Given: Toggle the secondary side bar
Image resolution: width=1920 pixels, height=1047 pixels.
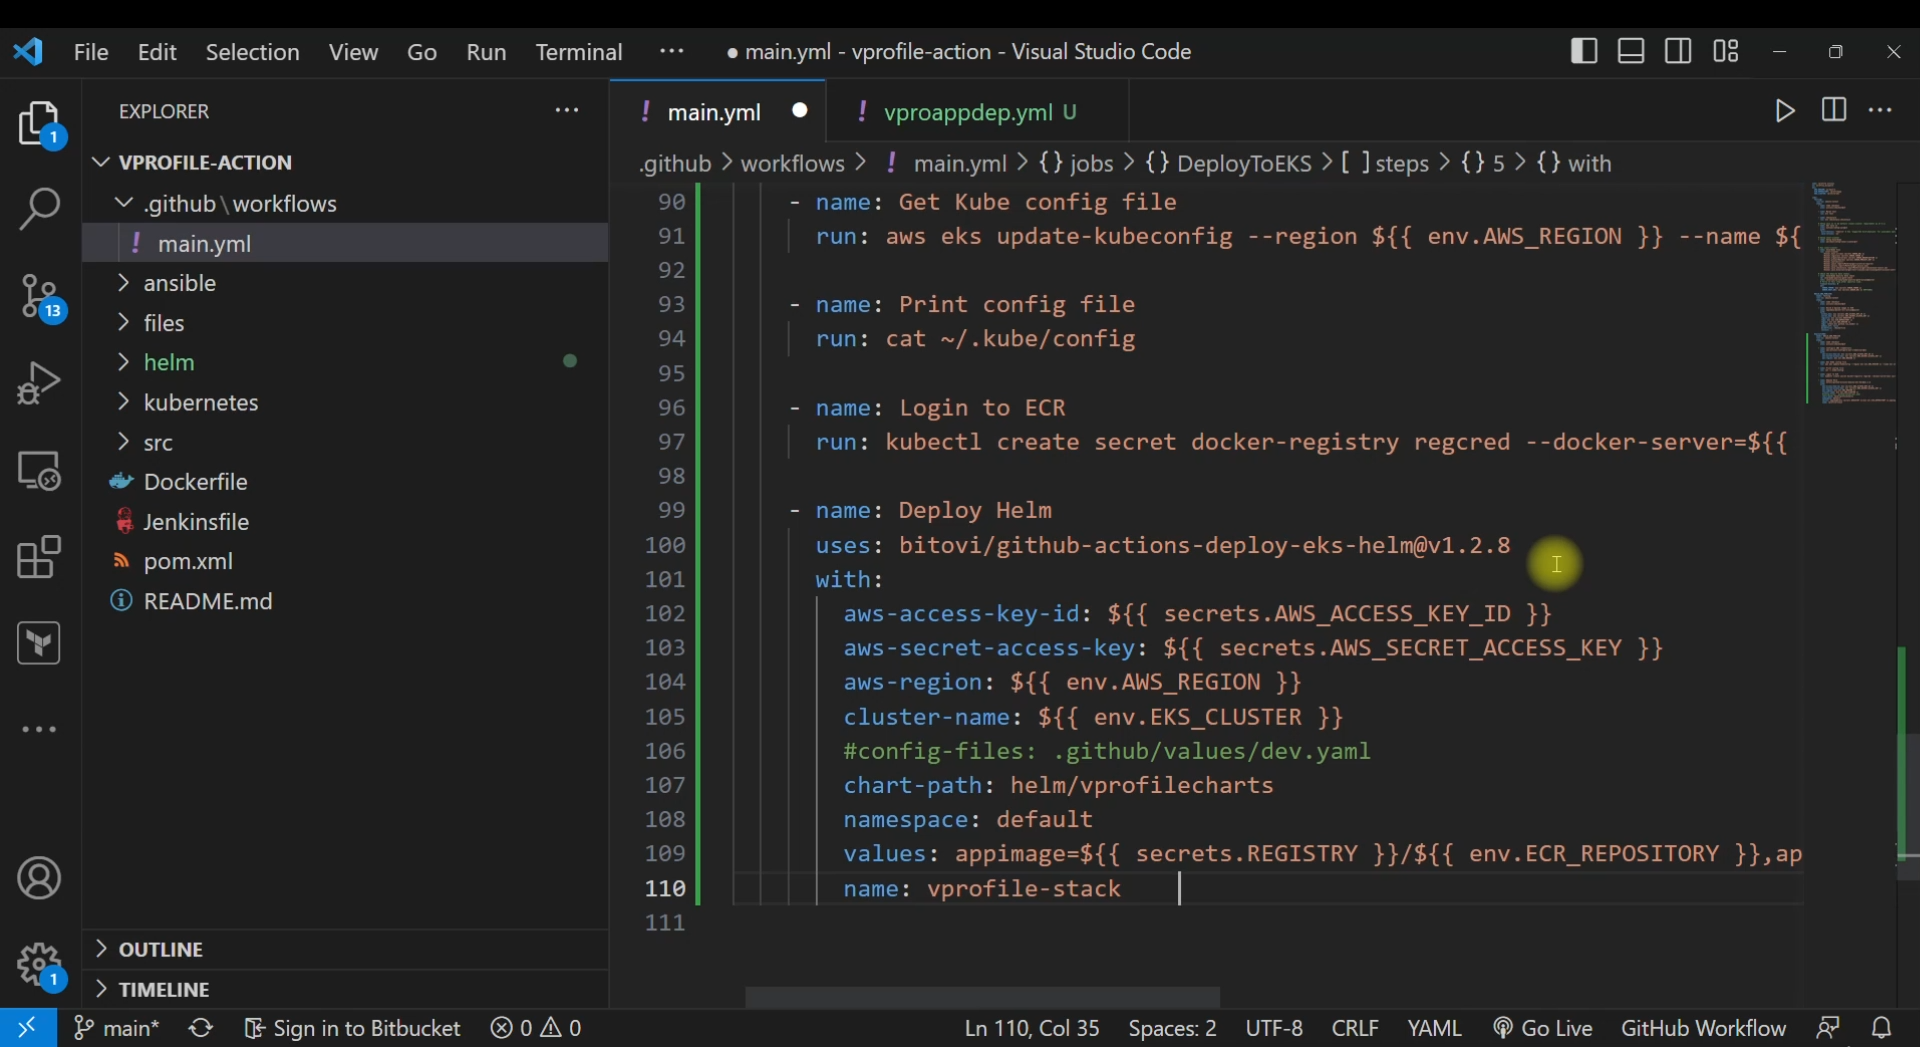Looking at the screenshot, I should pos(1679,51).
